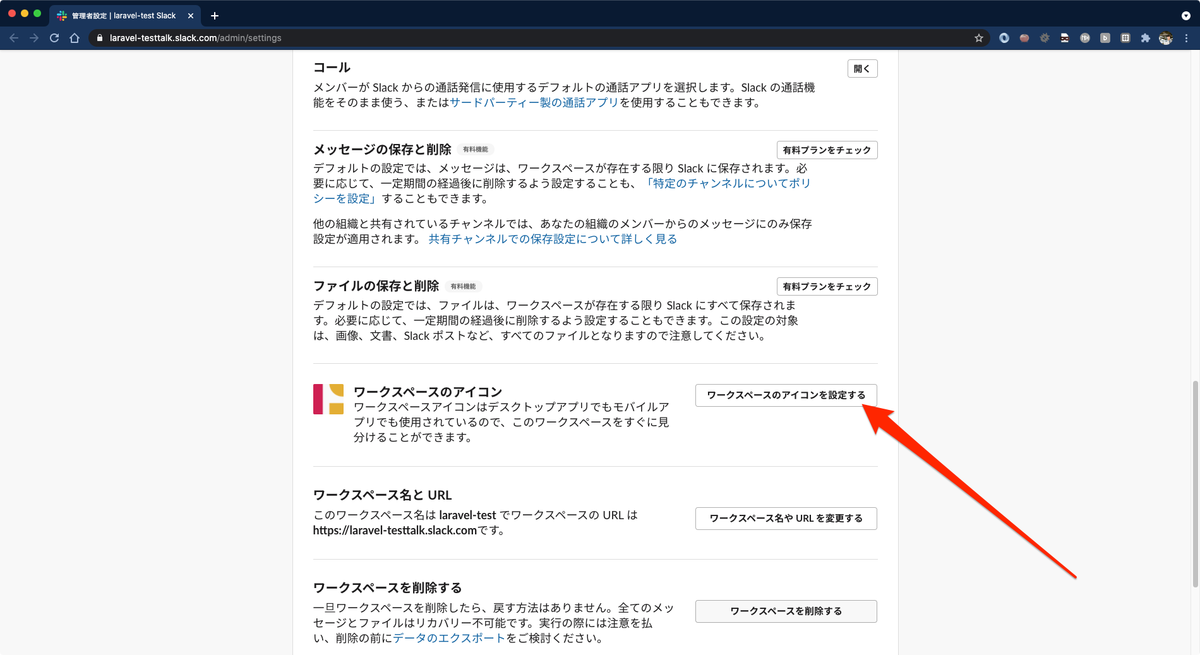The width and height of the screenshot is (1200, 655).
Task: Click the ファイルの保存と削除 heading
Action: click(376, 285)
